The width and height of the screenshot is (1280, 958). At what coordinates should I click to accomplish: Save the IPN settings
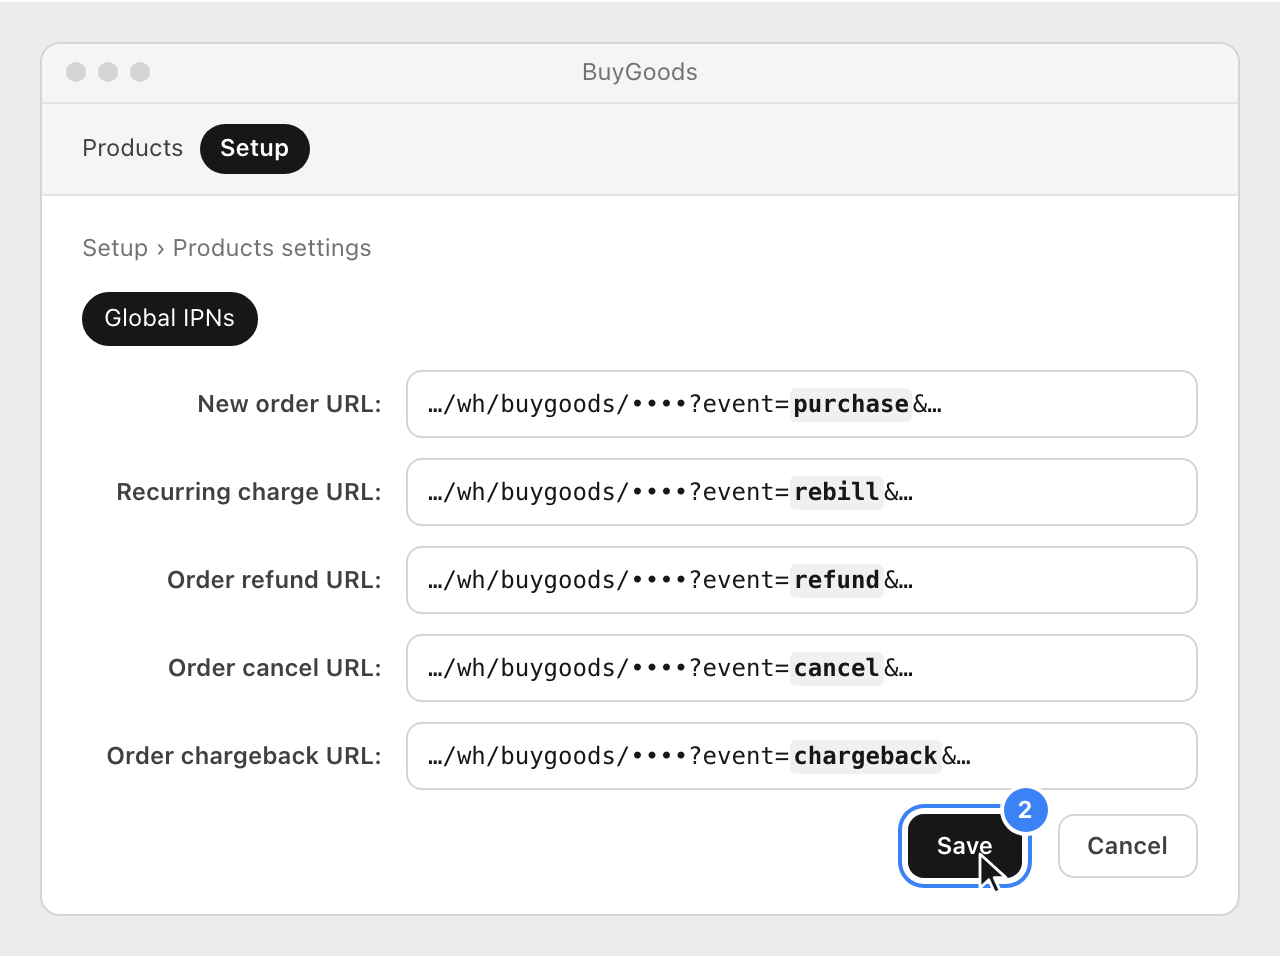tap(965, 846)
